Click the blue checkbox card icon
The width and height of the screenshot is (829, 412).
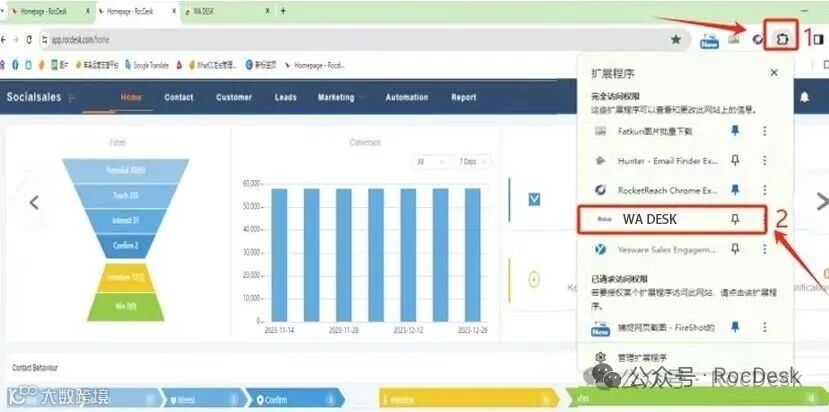coord(535,199)
